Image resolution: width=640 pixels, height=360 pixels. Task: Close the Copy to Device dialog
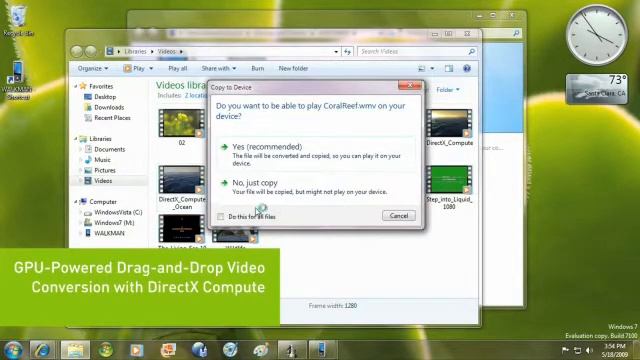(410, 85)
